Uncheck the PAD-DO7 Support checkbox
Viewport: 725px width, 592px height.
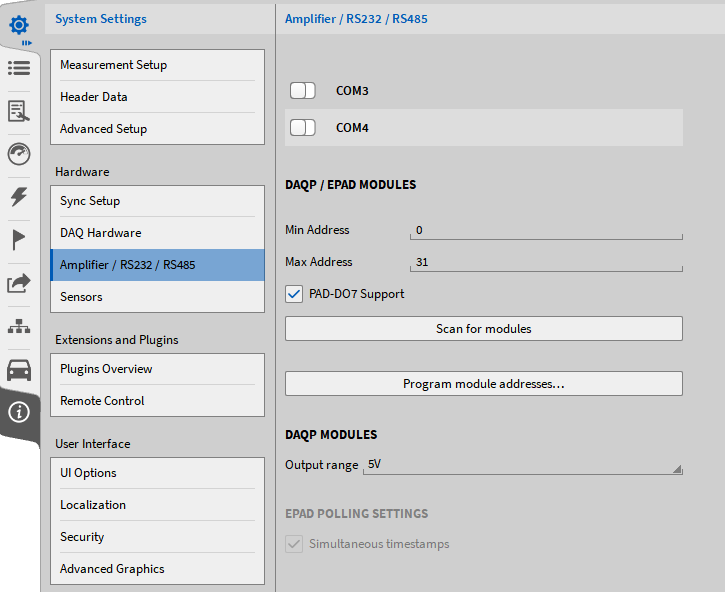tap(294, 294)
